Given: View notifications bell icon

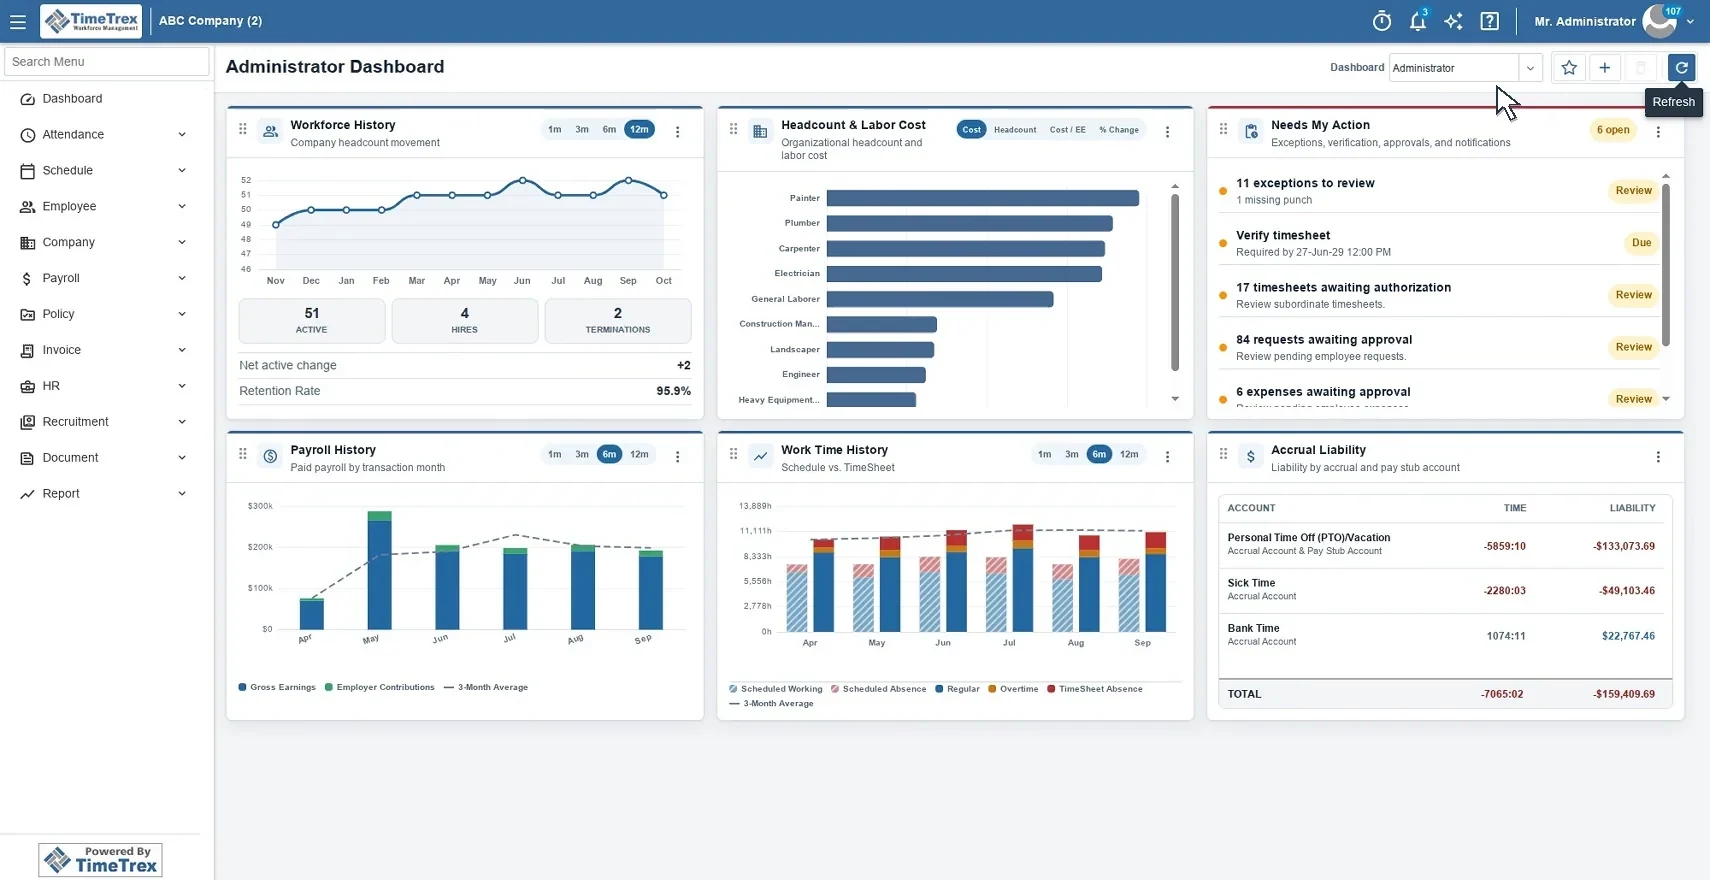Looking at the screenshot, I should click(1418, 21).
